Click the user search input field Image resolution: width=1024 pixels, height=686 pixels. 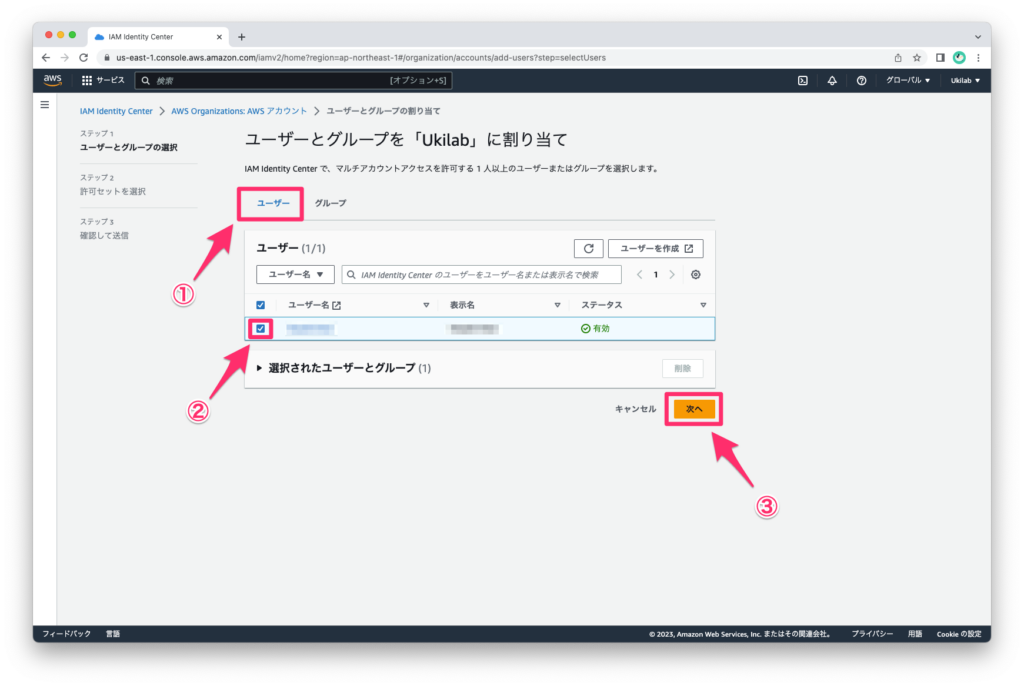(485, 274)
